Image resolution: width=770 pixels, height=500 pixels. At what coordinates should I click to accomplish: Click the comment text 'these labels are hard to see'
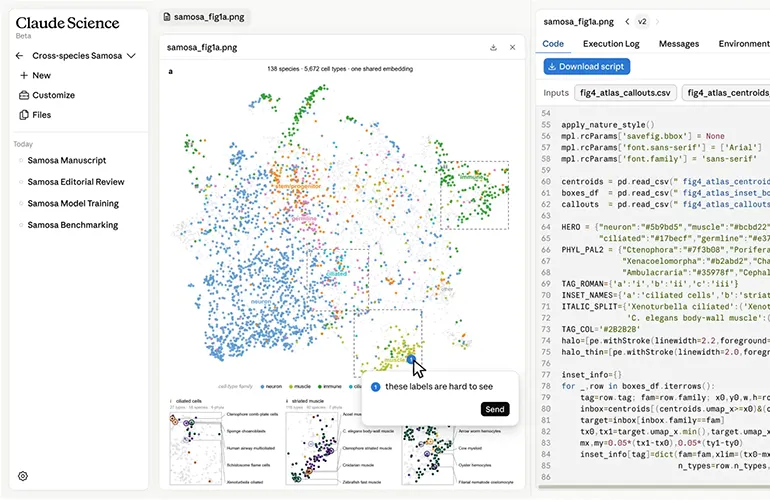(x=439, y=387)
